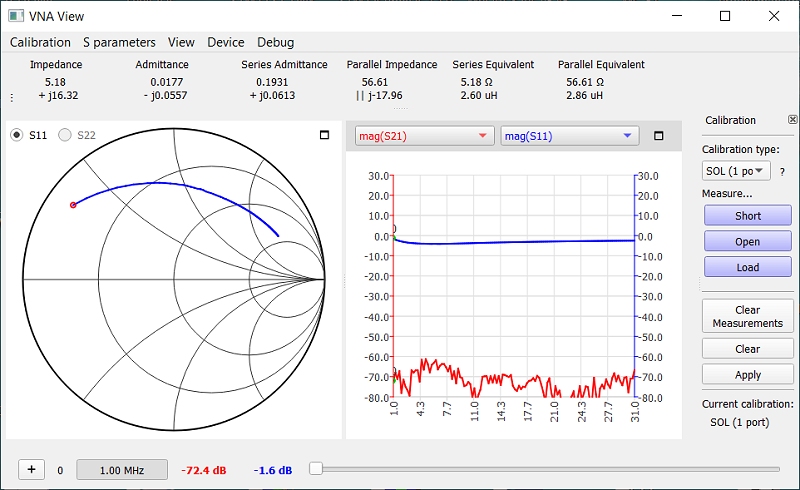This screenshot has height=490, width=800.
Task: Click the vertical dots handle beside impedance readout
Action: pyautogui.click(x=12, y=98)
